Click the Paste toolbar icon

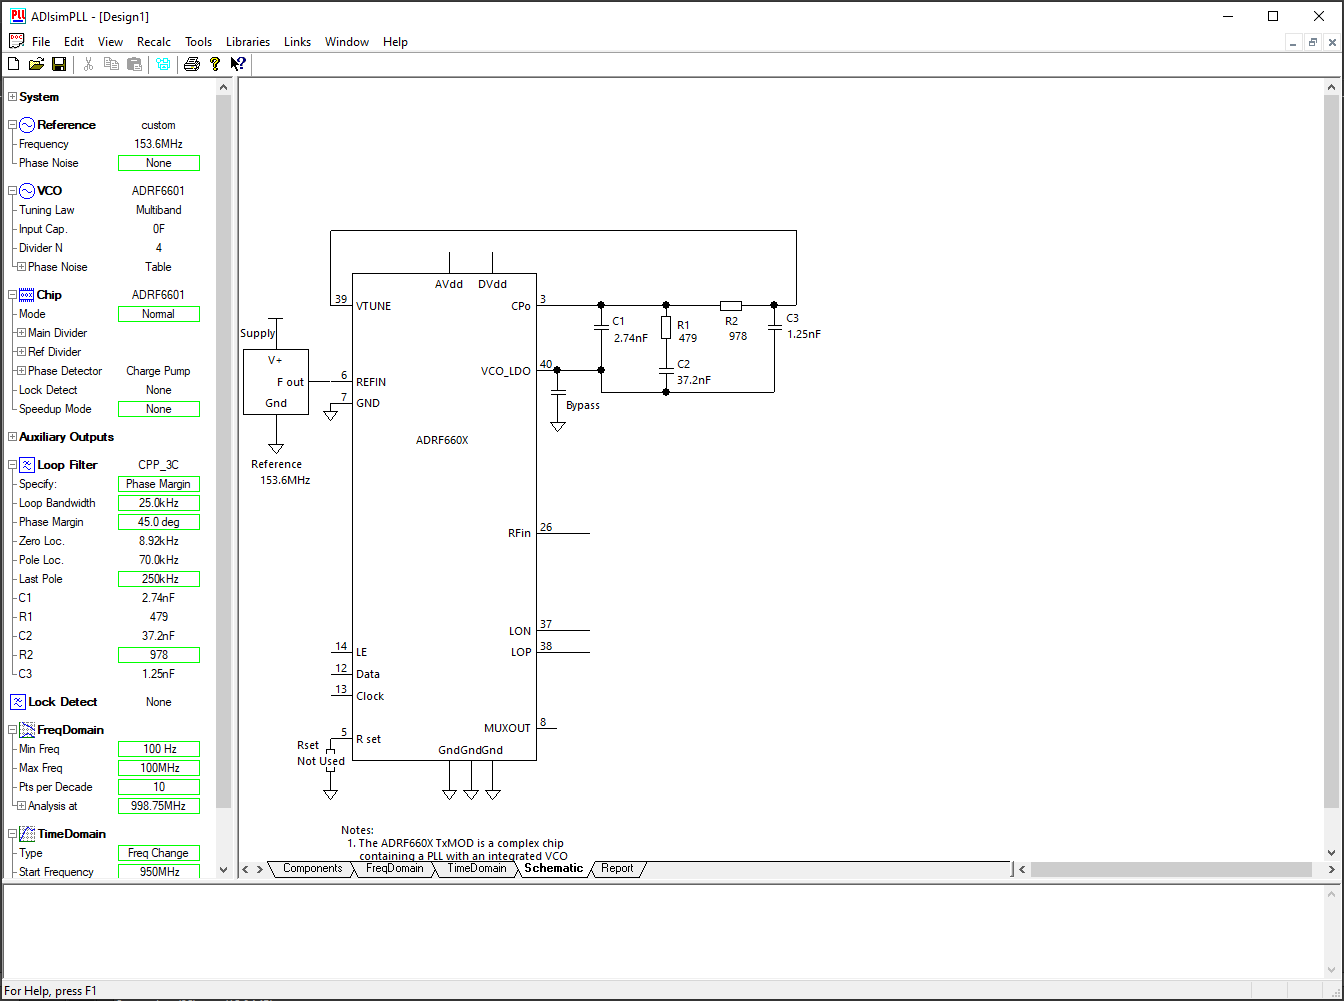(x=134, y=64)
